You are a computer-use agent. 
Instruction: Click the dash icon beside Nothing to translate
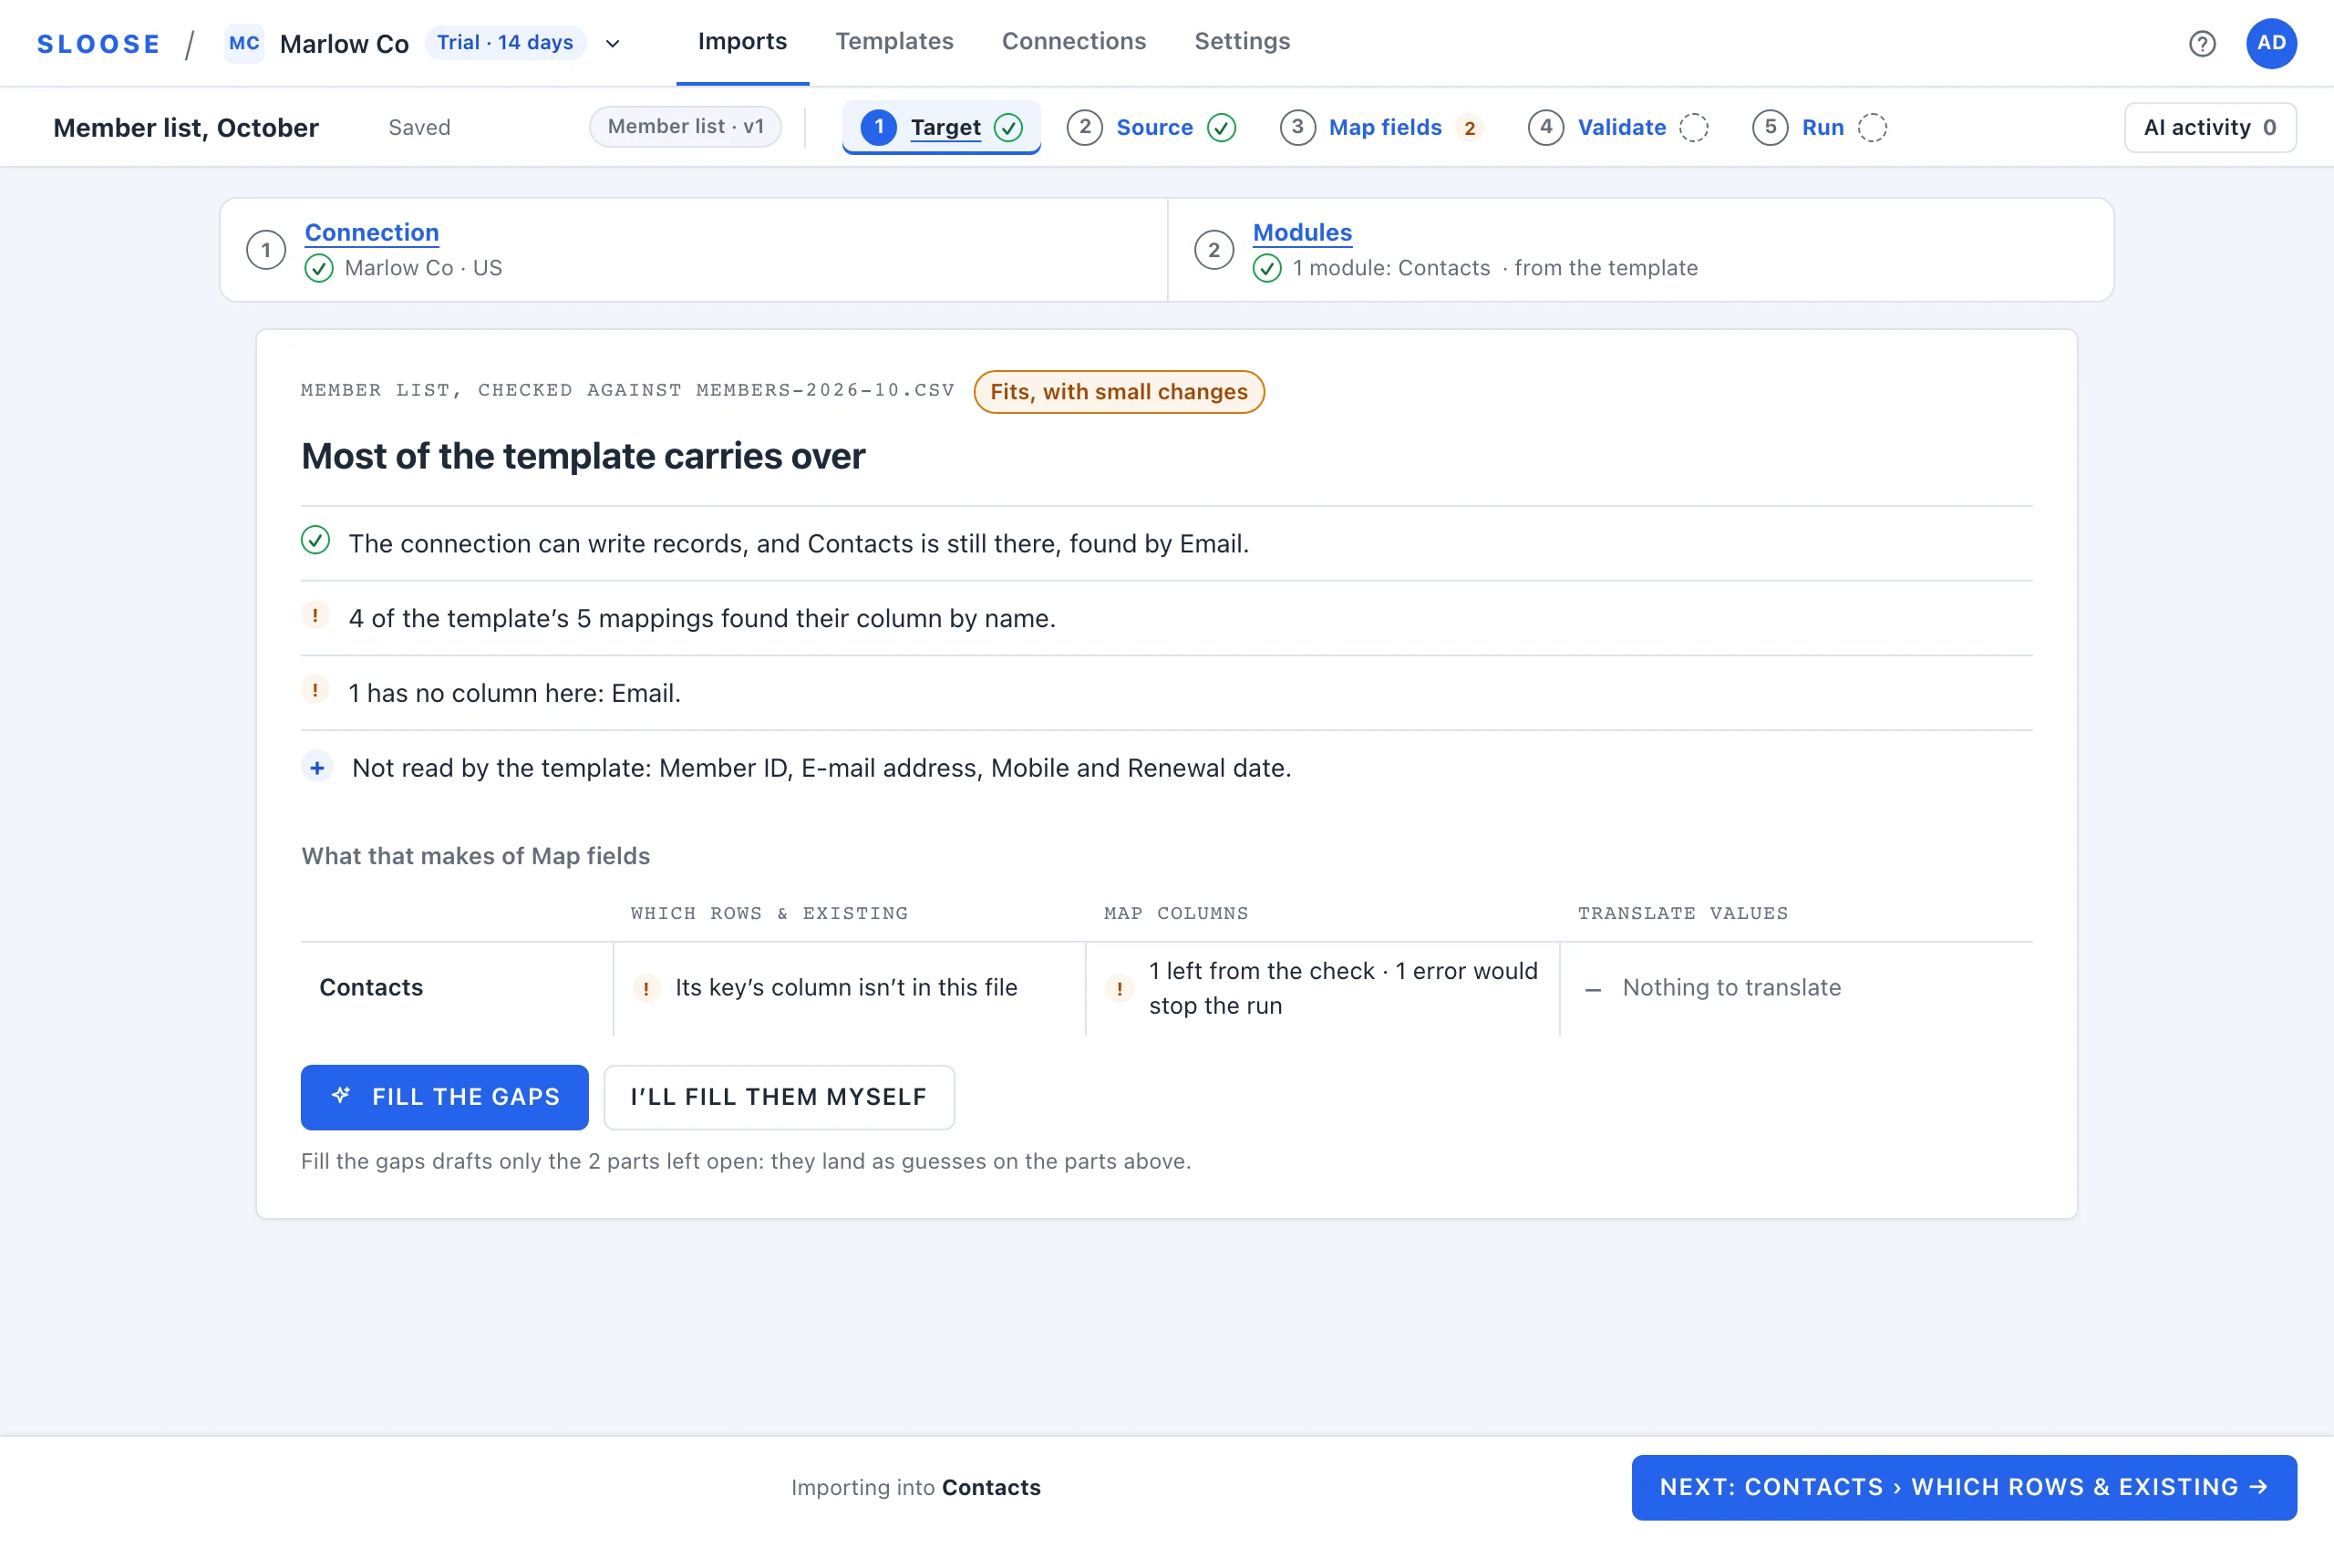1593,989
